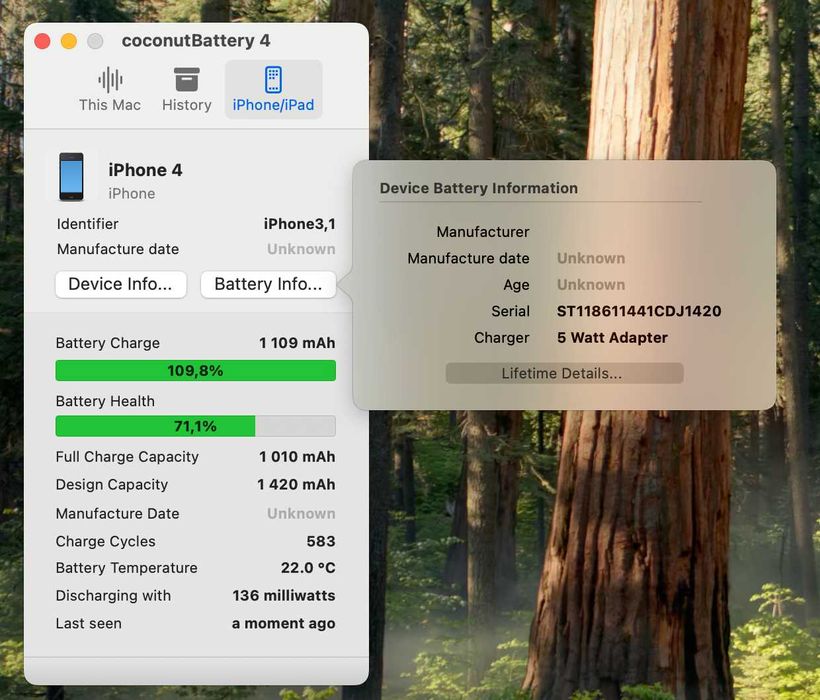Switch to the iPhone/iPad tab label
The width and height of the screenshot is (820, 700).
pos(274,105)
